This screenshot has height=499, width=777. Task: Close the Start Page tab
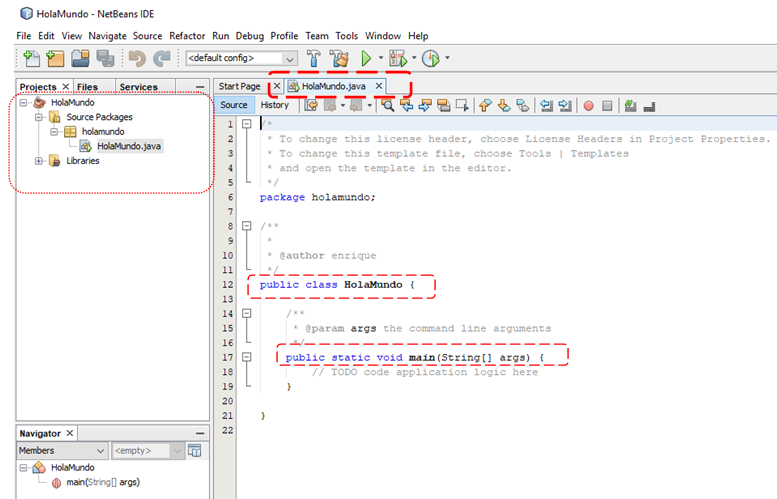click(x=277, y=86)
